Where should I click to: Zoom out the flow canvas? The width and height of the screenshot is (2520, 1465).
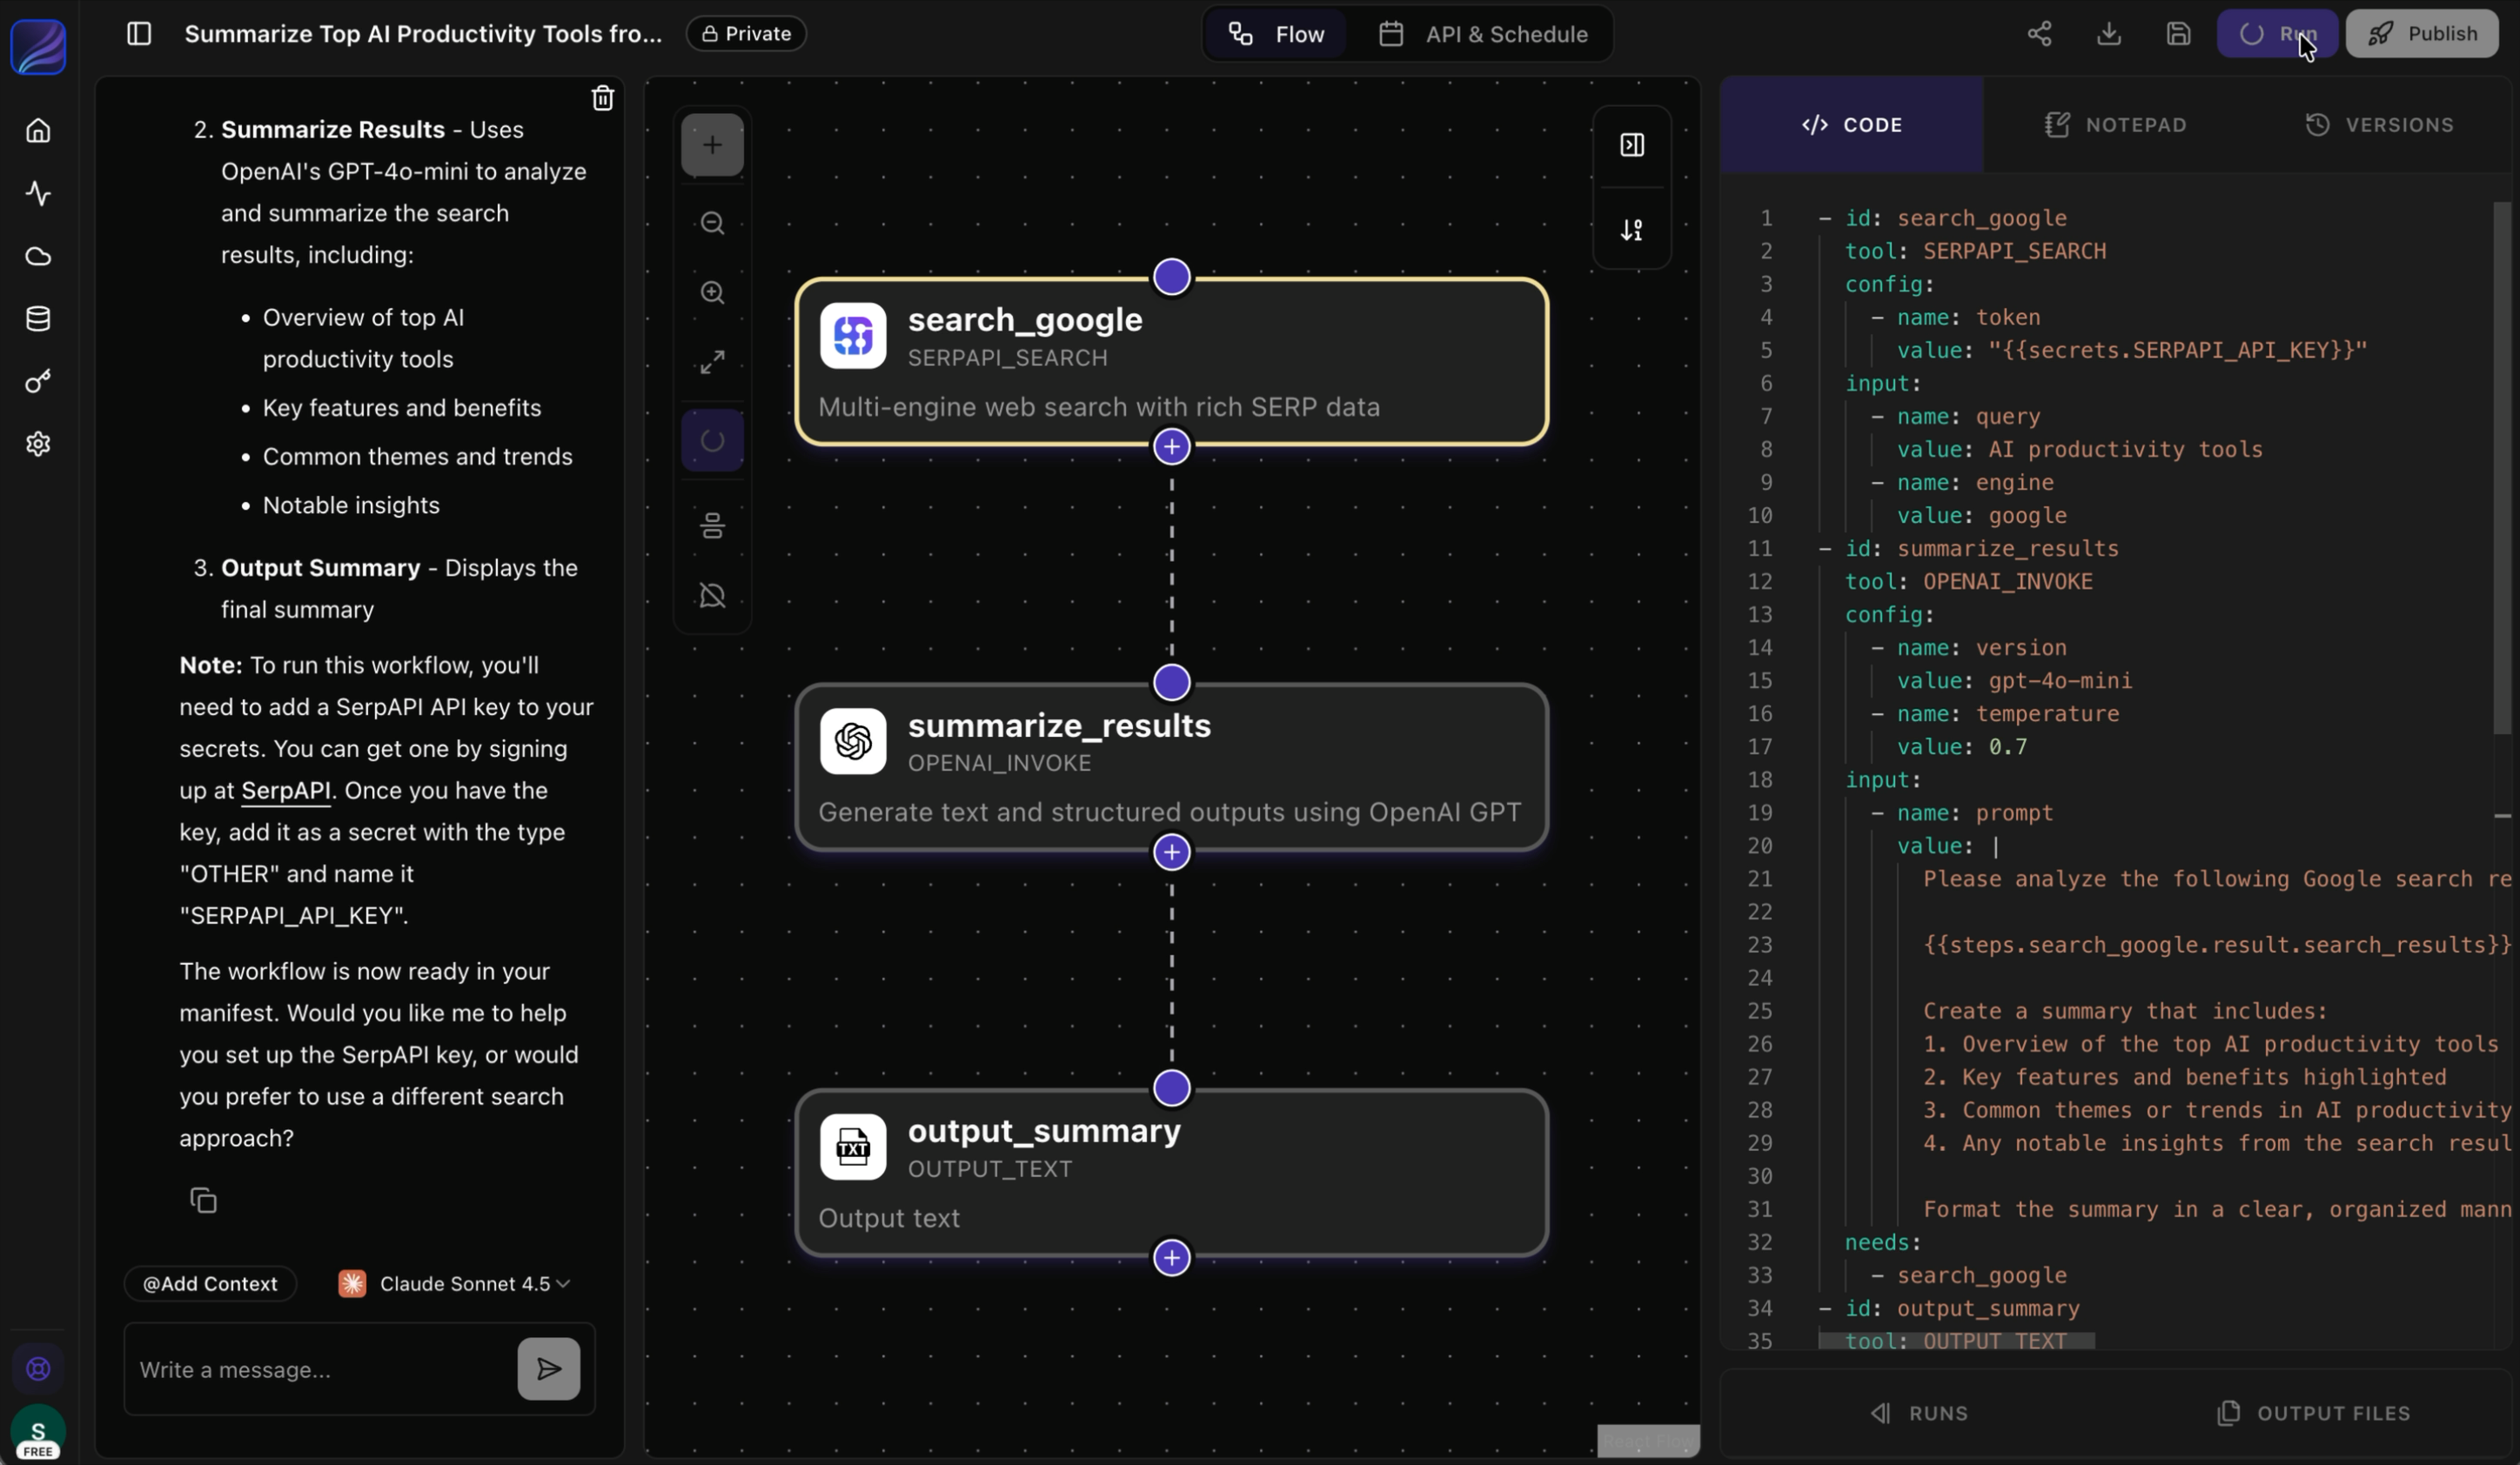pos(712,223)
